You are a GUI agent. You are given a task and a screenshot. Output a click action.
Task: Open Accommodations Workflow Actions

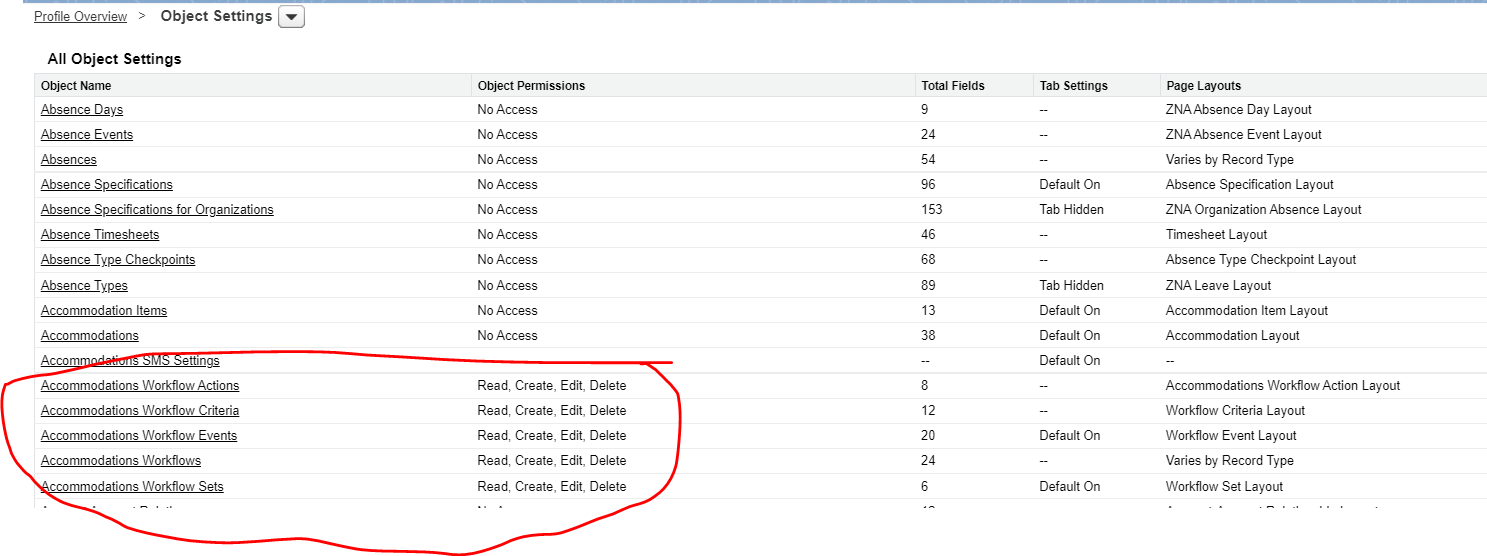(140, 386)
